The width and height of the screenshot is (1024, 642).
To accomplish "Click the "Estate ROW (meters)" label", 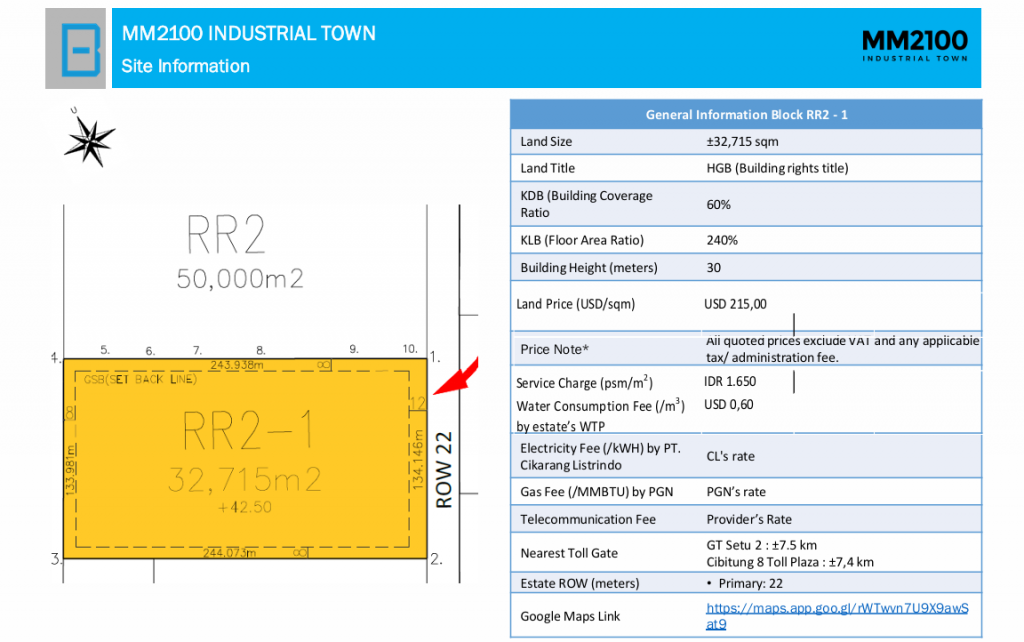I will [x=580, y=583].
